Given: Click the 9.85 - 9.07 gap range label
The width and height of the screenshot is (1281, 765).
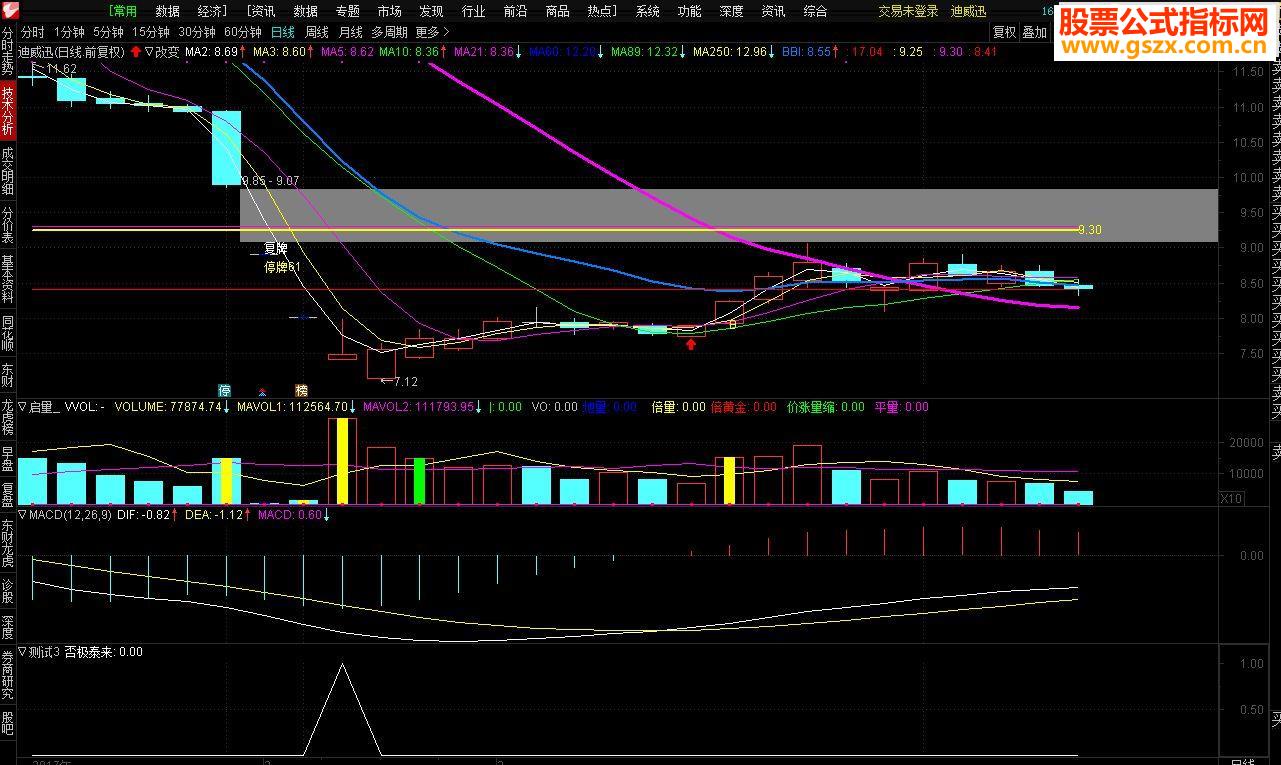Looking at the screenshot, I should click(x=271, y=181).
